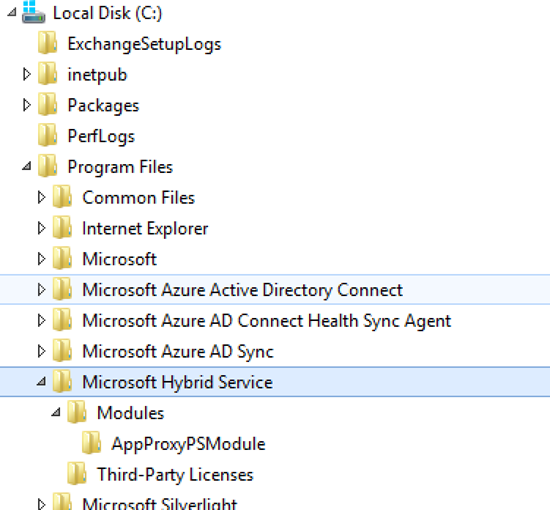The image size is (550, 510).
Task: Expand the Internet Explorer folder
Action: pos(41,228)
